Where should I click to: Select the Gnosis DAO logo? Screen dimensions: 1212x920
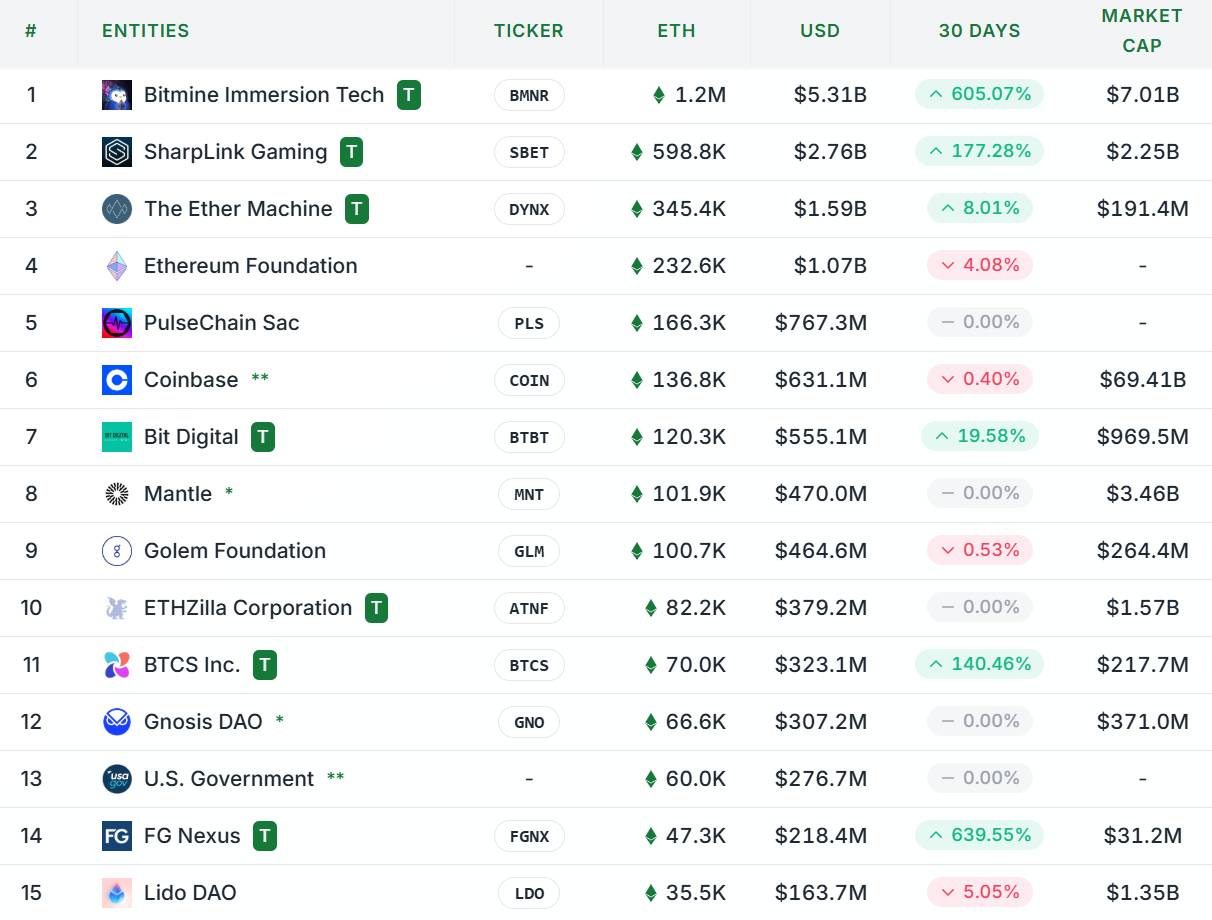tap(117, 722)
